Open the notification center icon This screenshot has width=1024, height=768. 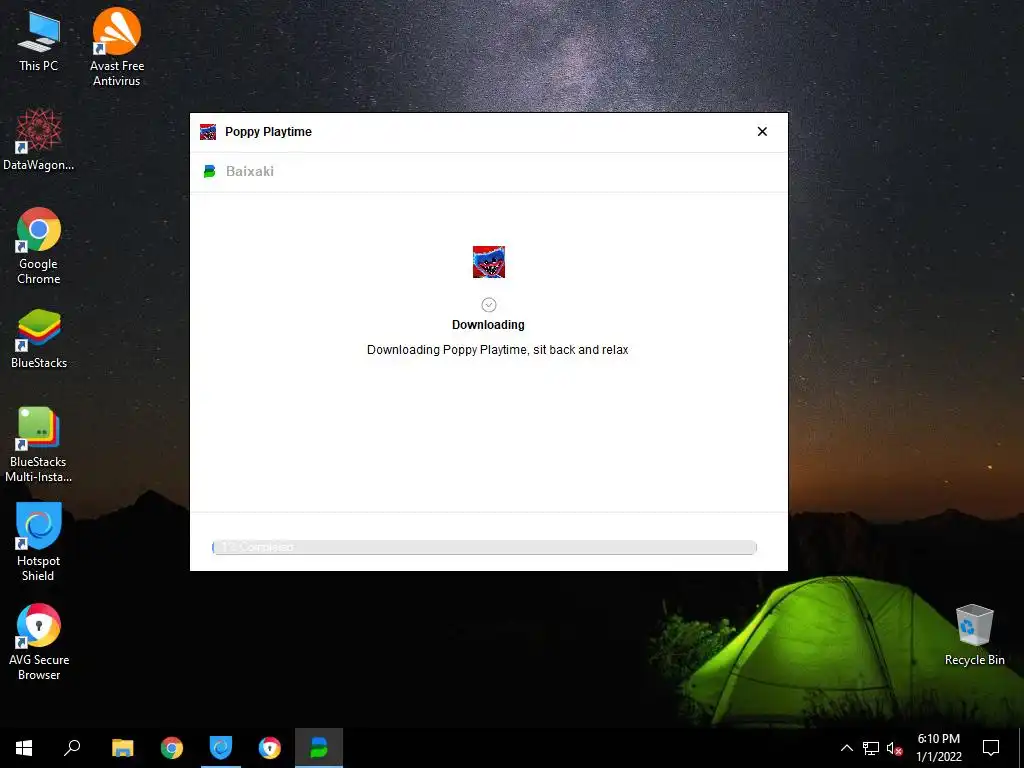[991, 748]
